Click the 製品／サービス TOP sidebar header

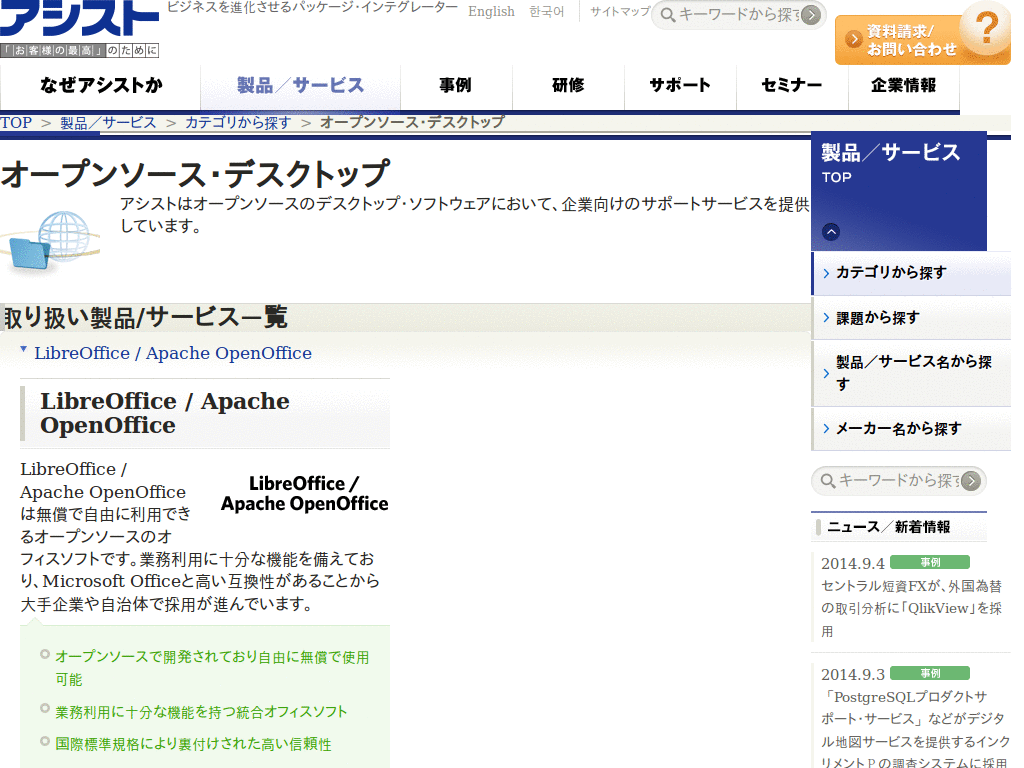coord(899,191)
